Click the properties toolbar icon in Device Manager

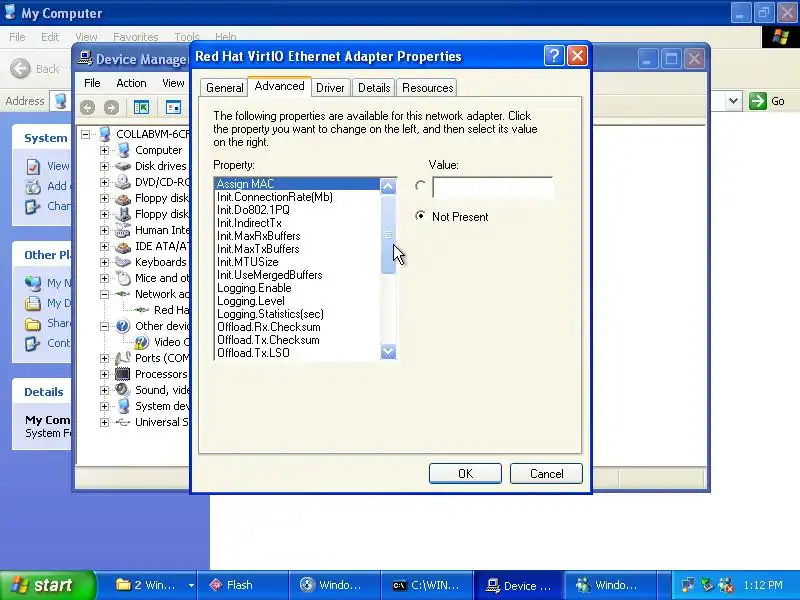pyautogui.click(x=173, y=107)
